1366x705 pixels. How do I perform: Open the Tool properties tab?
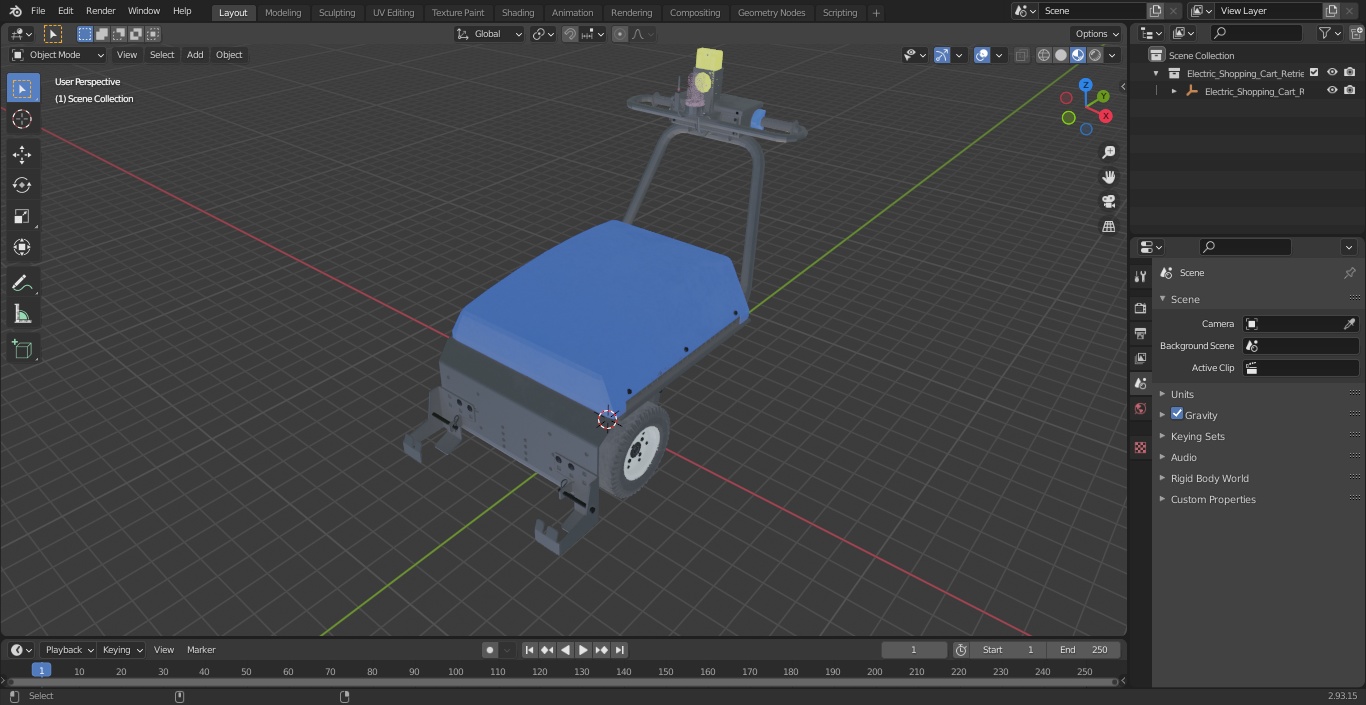pyautogui.click(x=1140, y=277)
